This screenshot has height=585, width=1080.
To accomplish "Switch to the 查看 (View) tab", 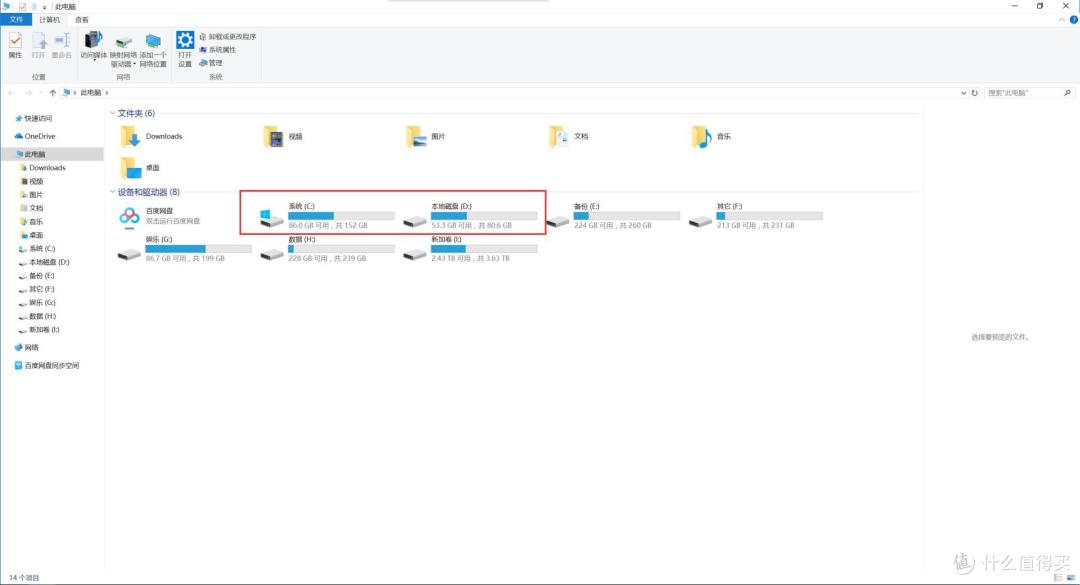I will [x=82, y=20].
